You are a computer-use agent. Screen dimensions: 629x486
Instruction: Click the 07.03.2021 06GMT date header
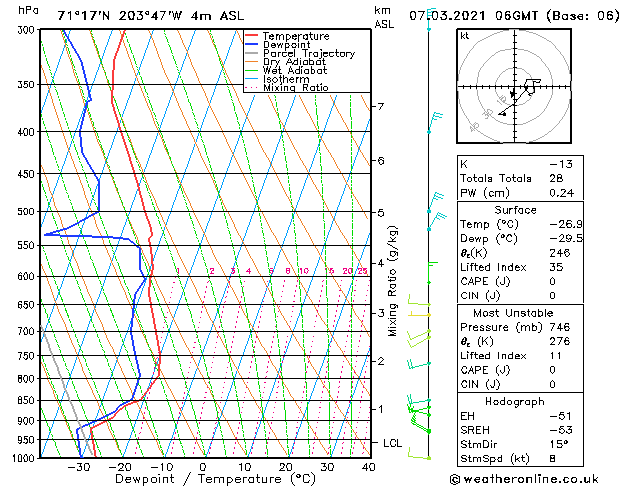coord(474,16)
